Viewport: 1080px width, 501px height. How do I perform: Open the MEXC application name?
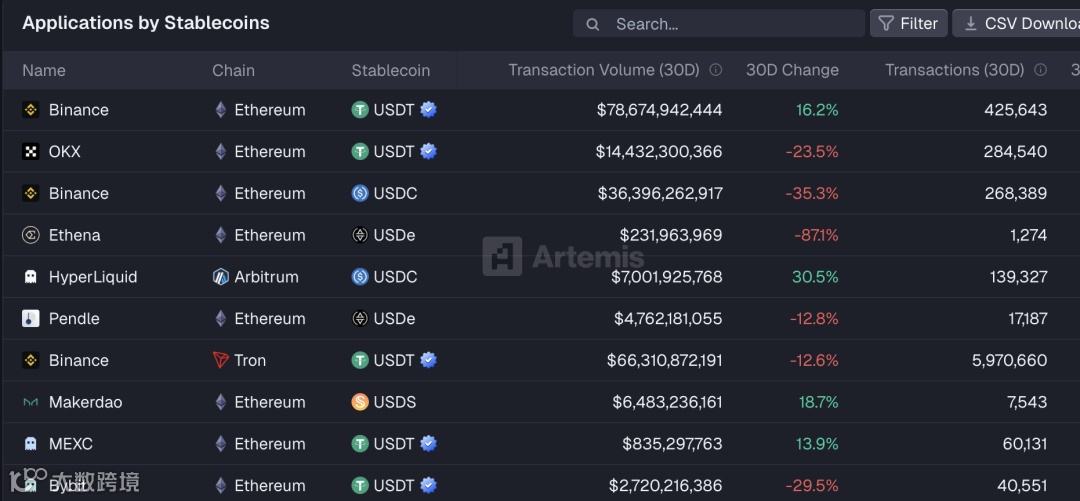[71, 444]
